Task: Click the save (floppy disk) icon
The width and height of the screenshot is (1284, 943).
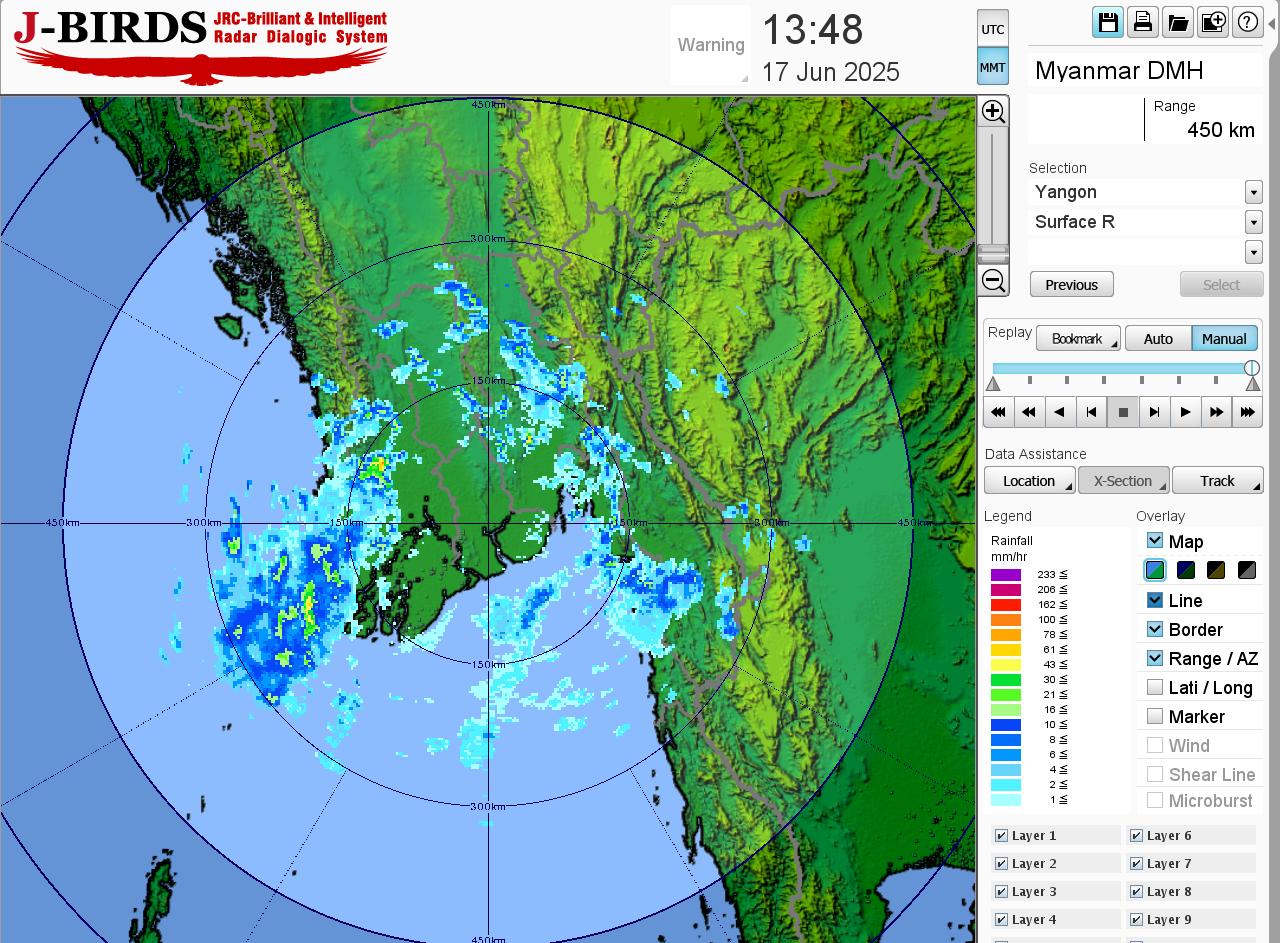Action: click(x=1107, y=22)
